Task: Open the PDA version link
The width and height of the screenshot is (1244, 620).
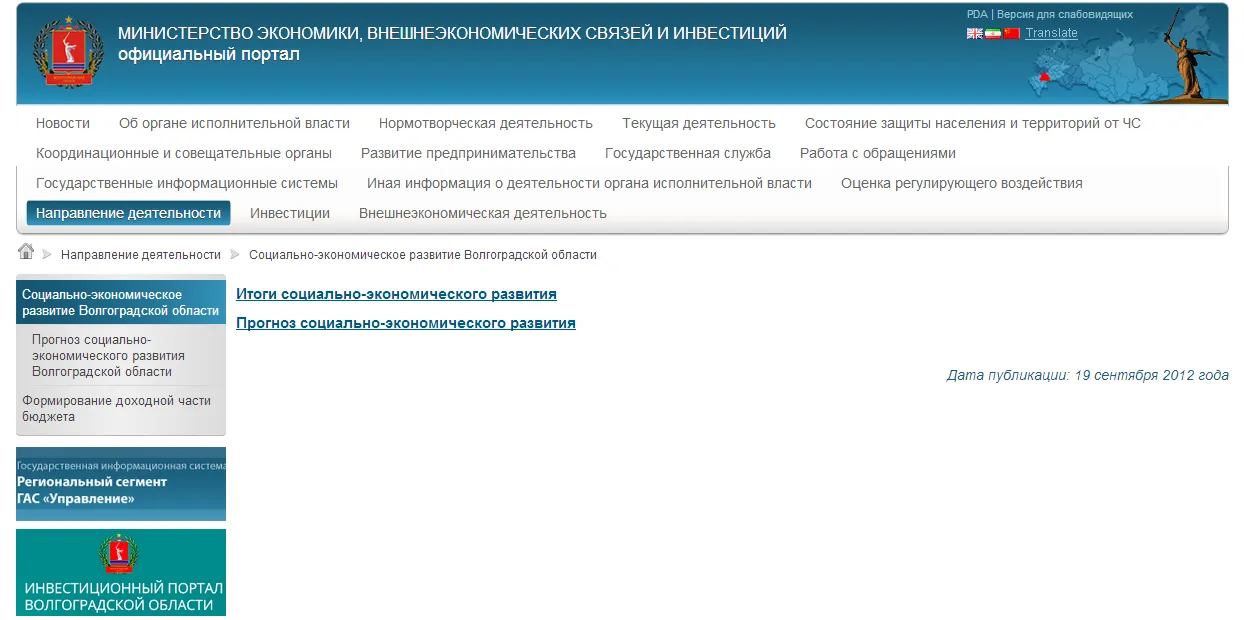Action: click(977, 15)
